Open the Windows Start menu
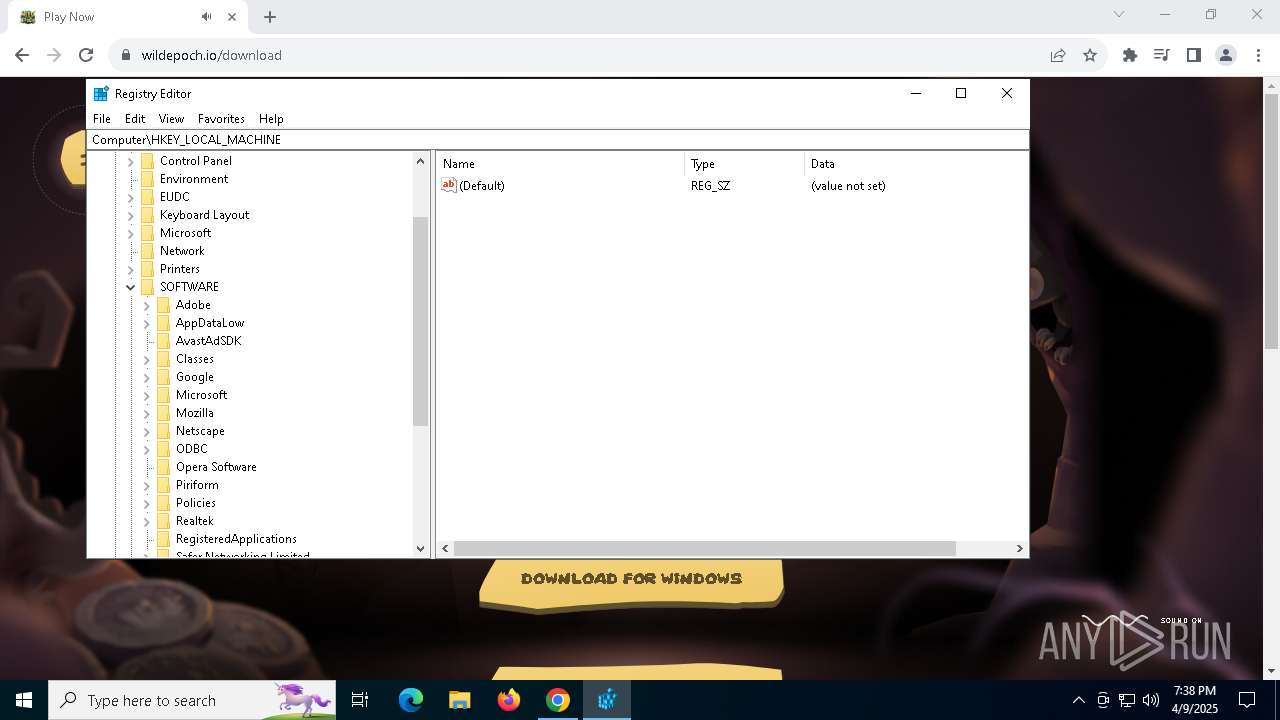 (x=24, y=700)
